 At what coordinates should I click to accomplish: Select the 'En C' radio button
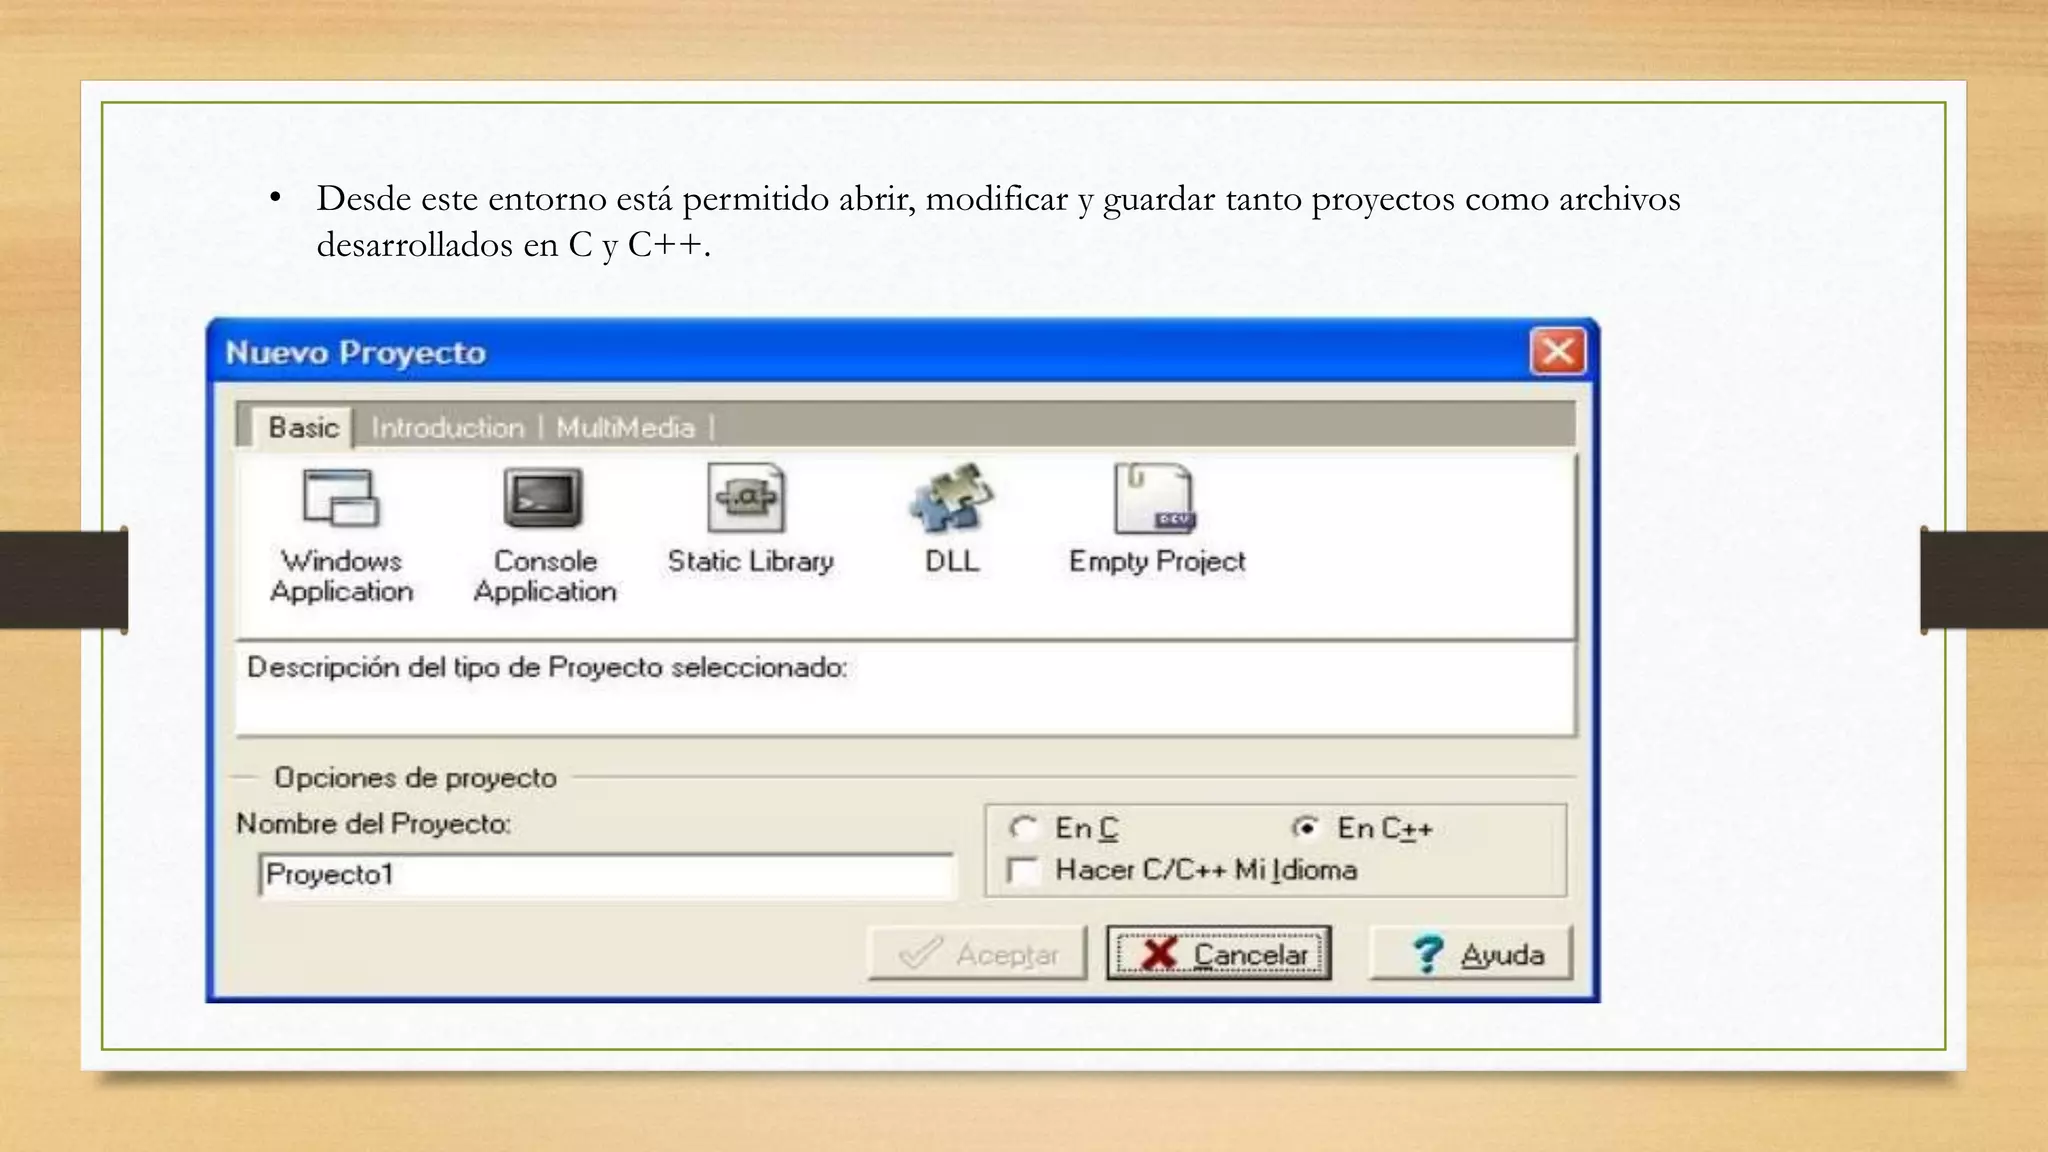[1022, 828]
